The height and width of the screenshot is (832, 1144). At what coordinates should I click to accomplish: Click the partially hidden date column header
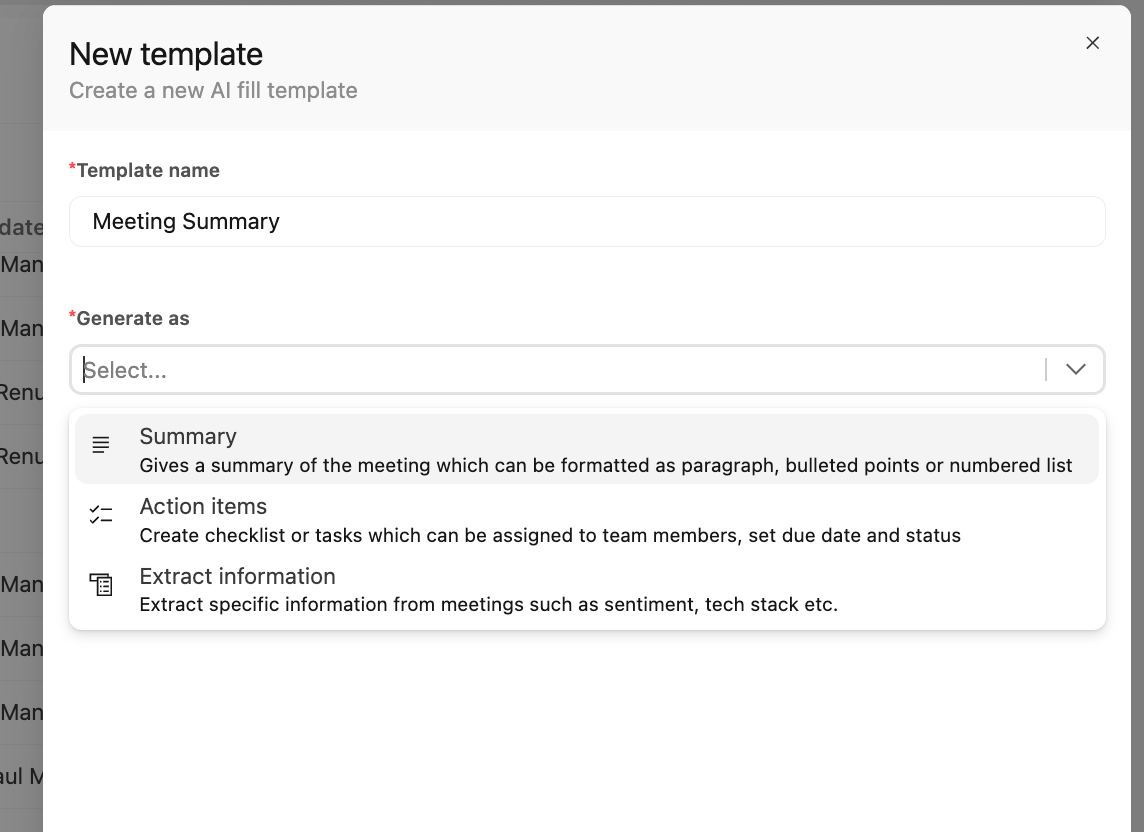pyautogui.click(x=21, y=227)
